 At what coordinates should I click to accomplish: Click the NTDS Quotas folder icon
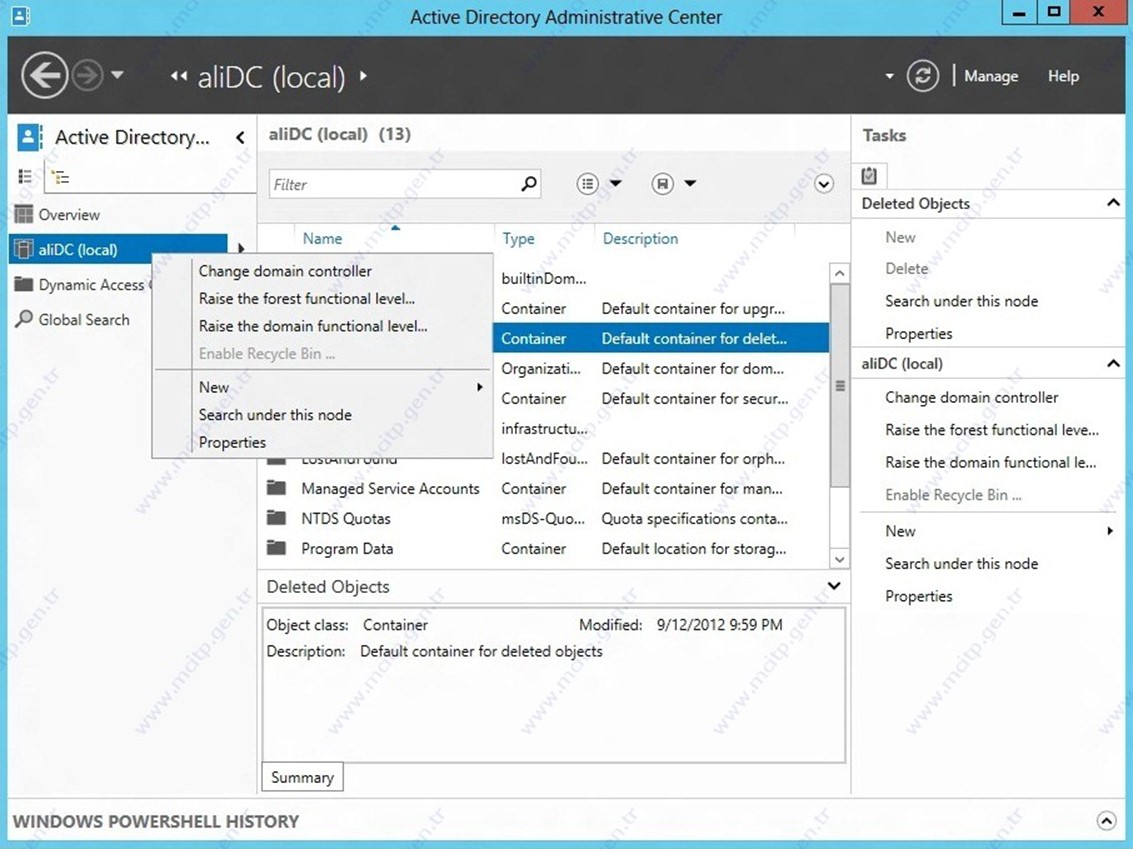[x=276, y=517]
